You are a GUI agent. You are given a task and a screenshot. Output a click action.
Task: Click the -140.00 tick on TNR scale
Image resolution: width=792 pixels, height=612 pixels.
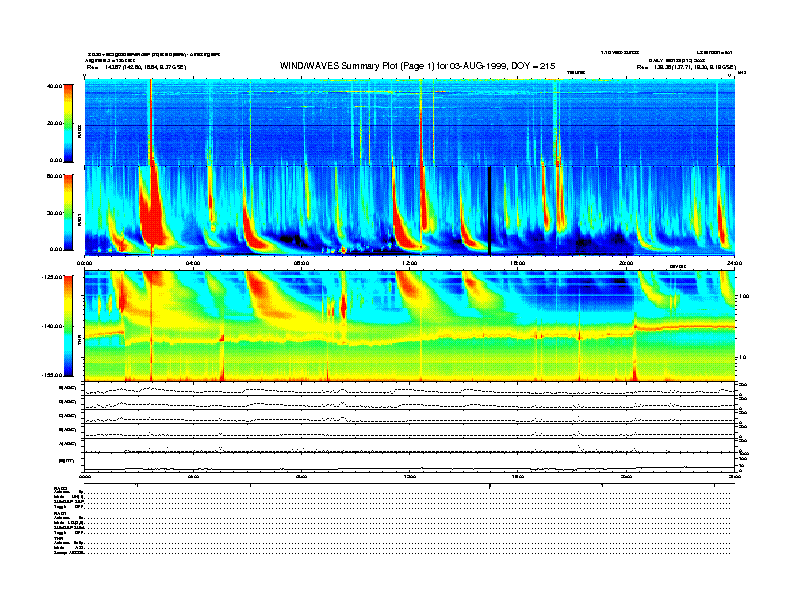tap(52, 326)
